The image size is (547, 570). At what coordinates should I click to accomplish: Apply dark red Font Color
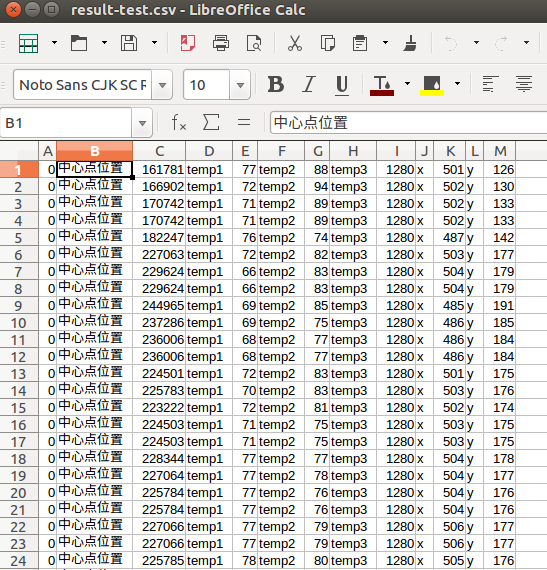click(382, 85)
